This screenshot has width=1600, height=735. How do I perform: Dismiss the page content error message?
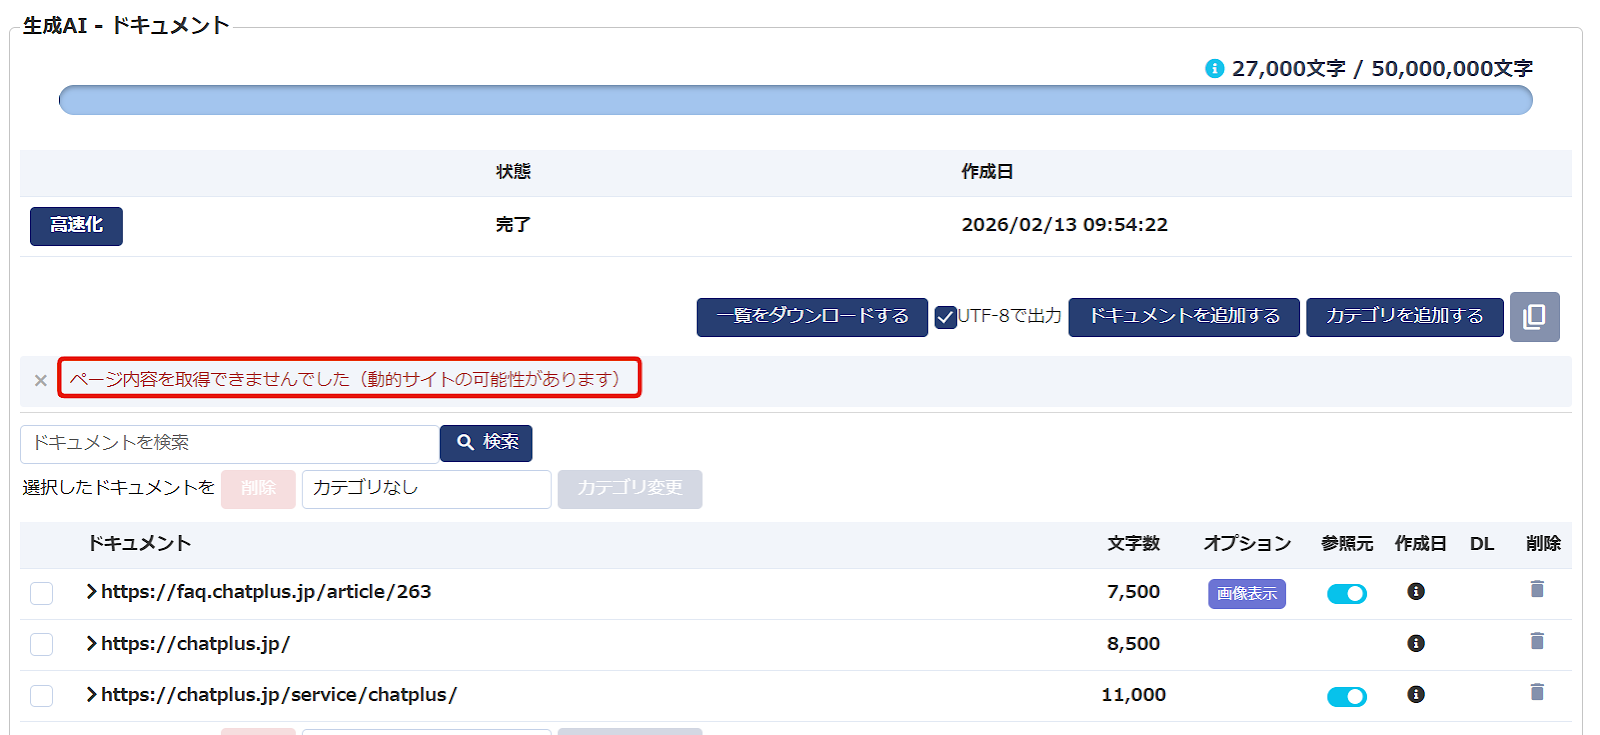(40, 381)
